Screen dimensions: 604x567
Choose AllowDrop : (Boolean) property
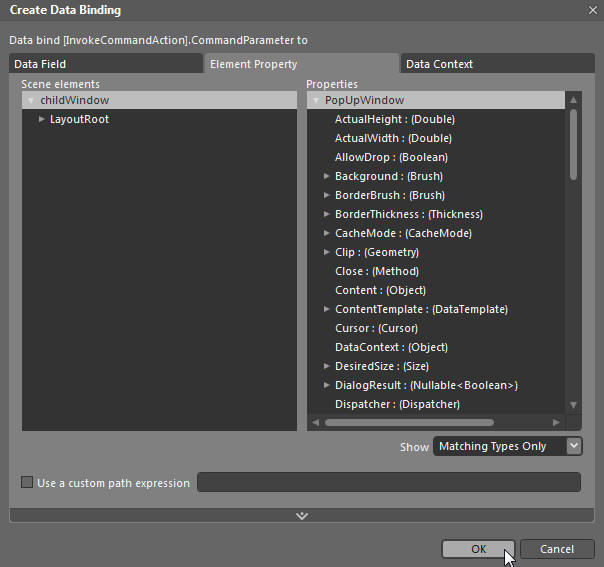click(x=391, y=157)
